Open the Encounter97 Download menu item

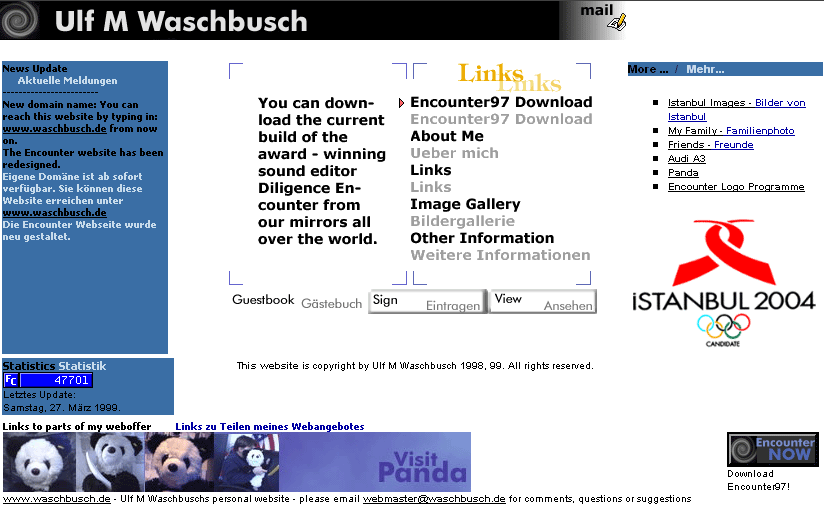500,102
